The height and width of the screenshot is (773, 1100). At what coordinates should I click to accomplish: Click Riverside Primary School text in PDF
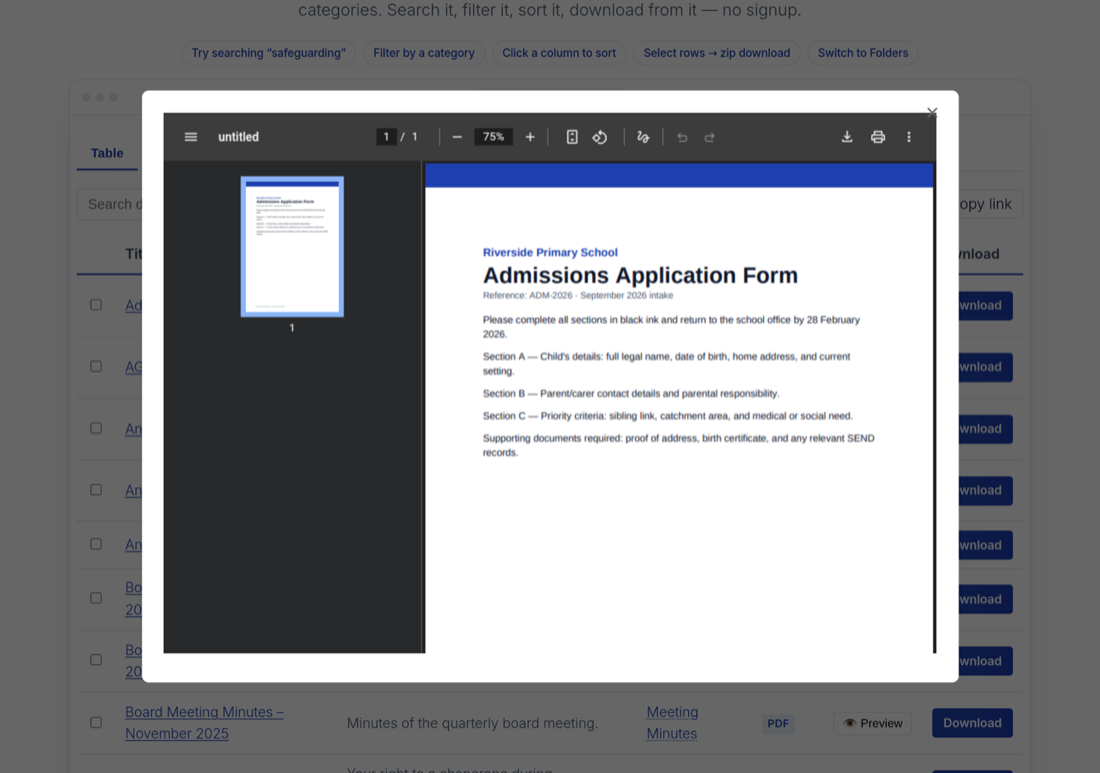550,253
